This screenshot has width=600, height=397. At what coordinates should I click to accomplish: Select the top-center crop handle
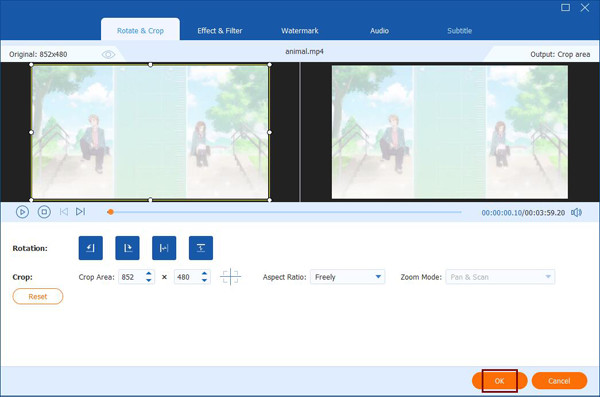tap(150, 65)
